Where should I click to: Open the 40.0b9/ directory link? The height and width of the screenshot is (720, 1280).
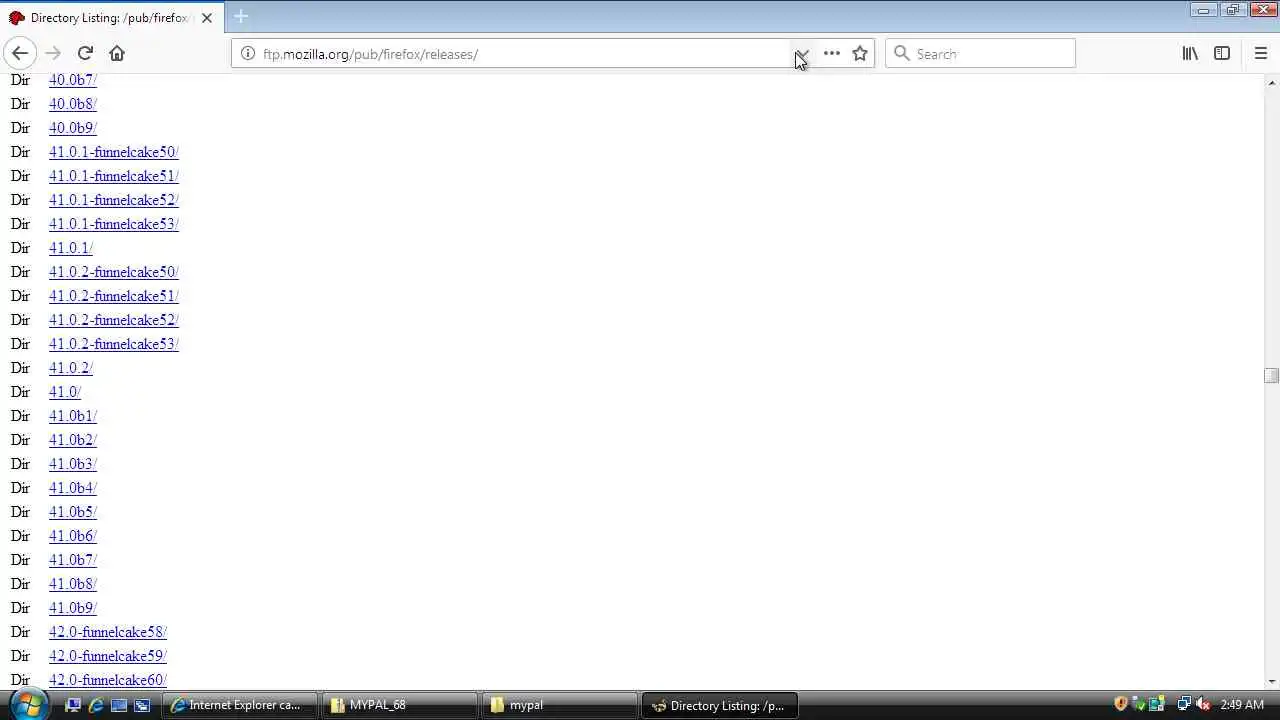pyautogui.click(x=73, y=128)
